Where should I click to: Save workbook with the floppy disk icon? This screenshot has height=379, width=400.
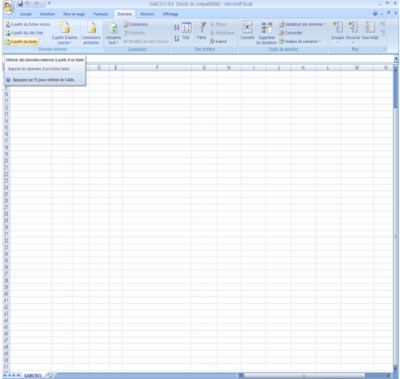tap(21, 4)
